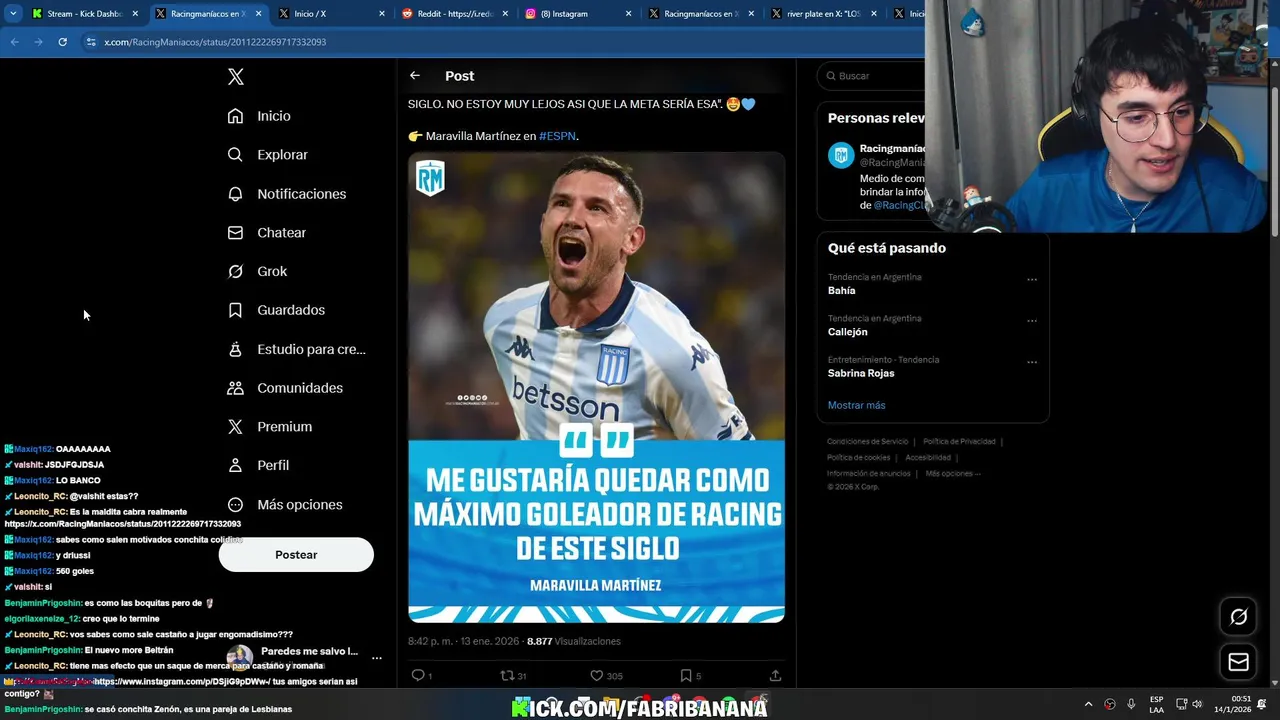The height and width of the screenshot is (720, 1280).
Task: Open Racingmaníacos profile avatar in Personas relevantes
Action: [x=841, y=155]
